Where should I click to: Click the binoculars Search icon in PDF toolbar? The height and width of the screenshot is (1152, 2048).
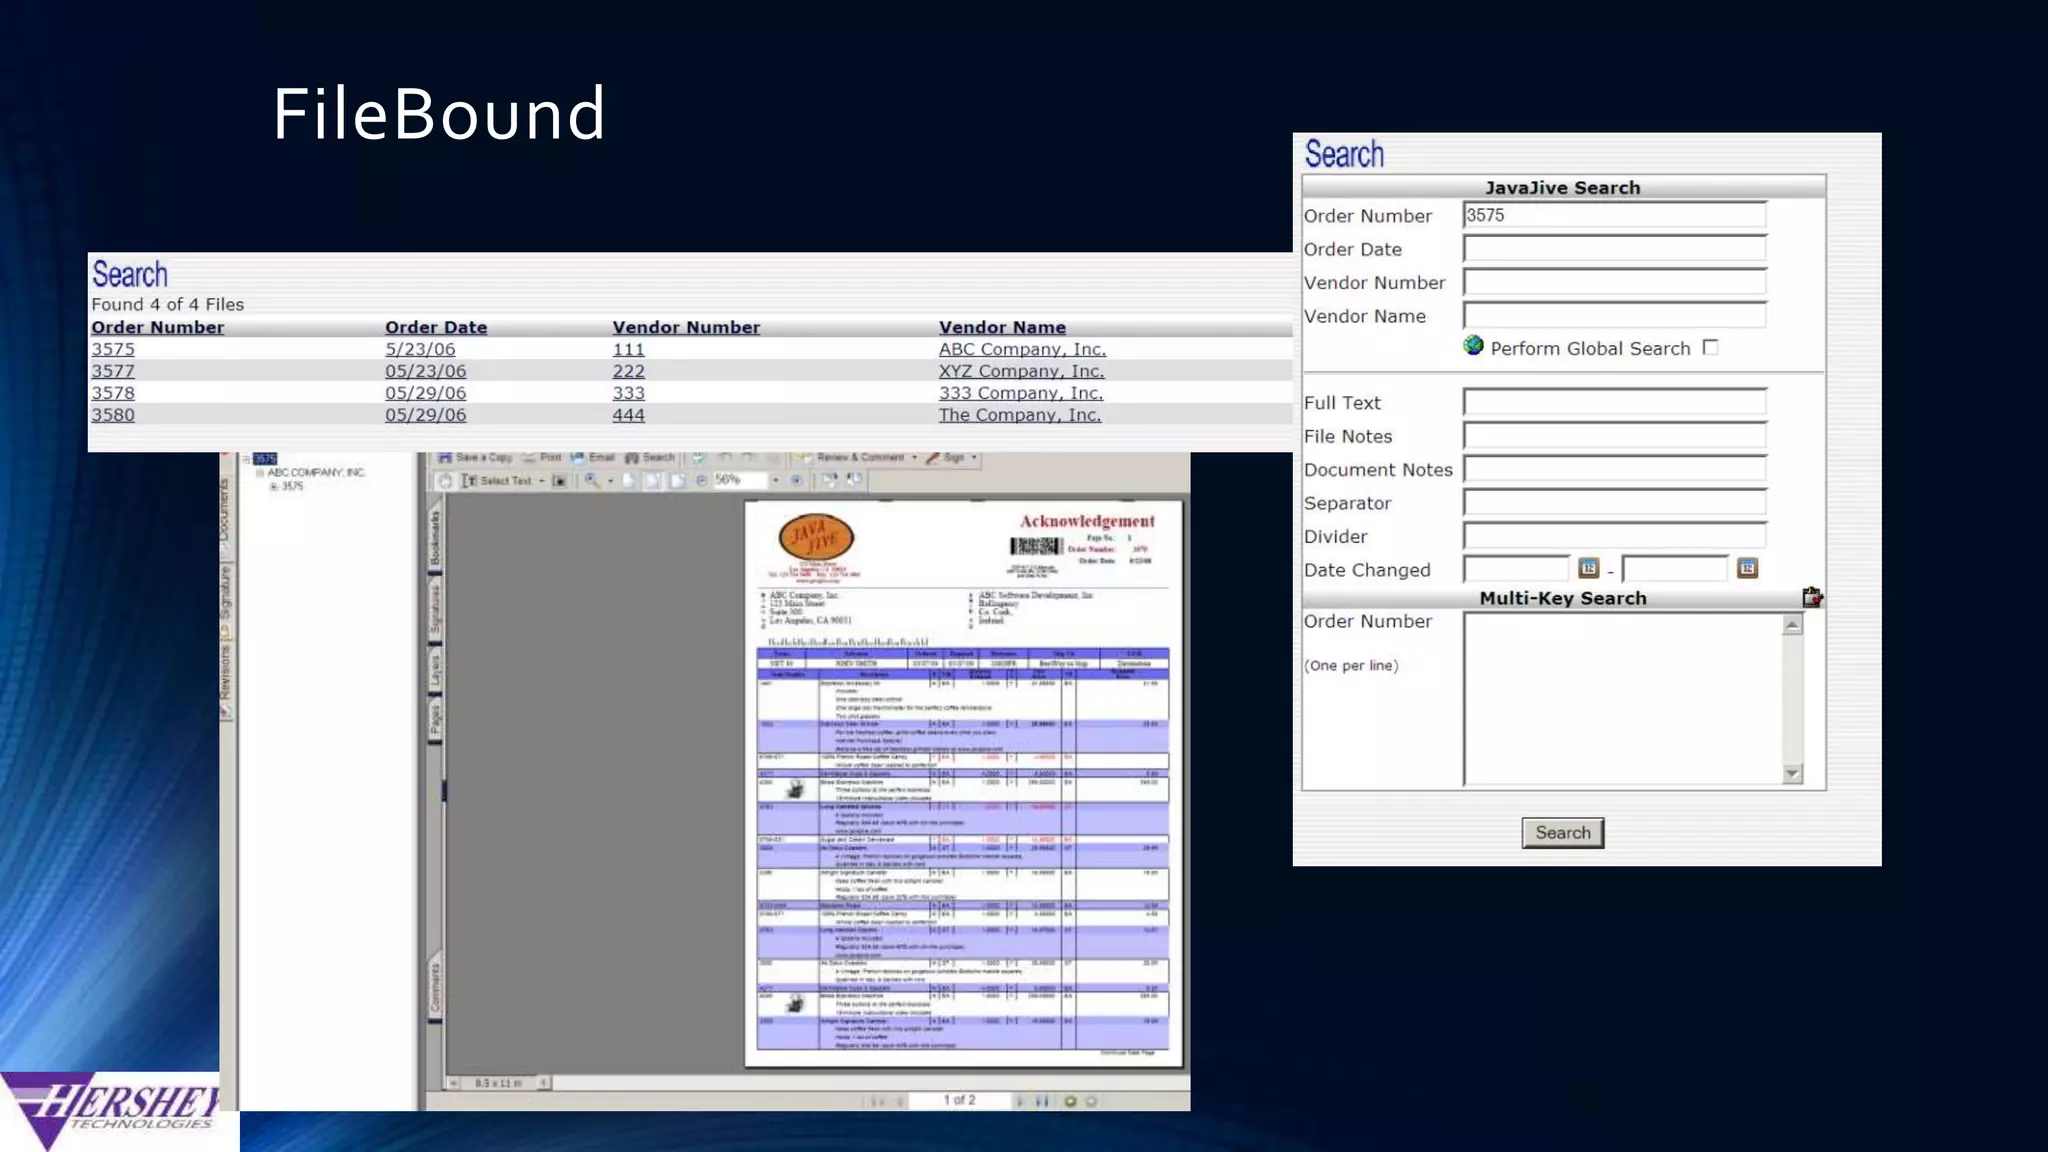click(632, 458)
